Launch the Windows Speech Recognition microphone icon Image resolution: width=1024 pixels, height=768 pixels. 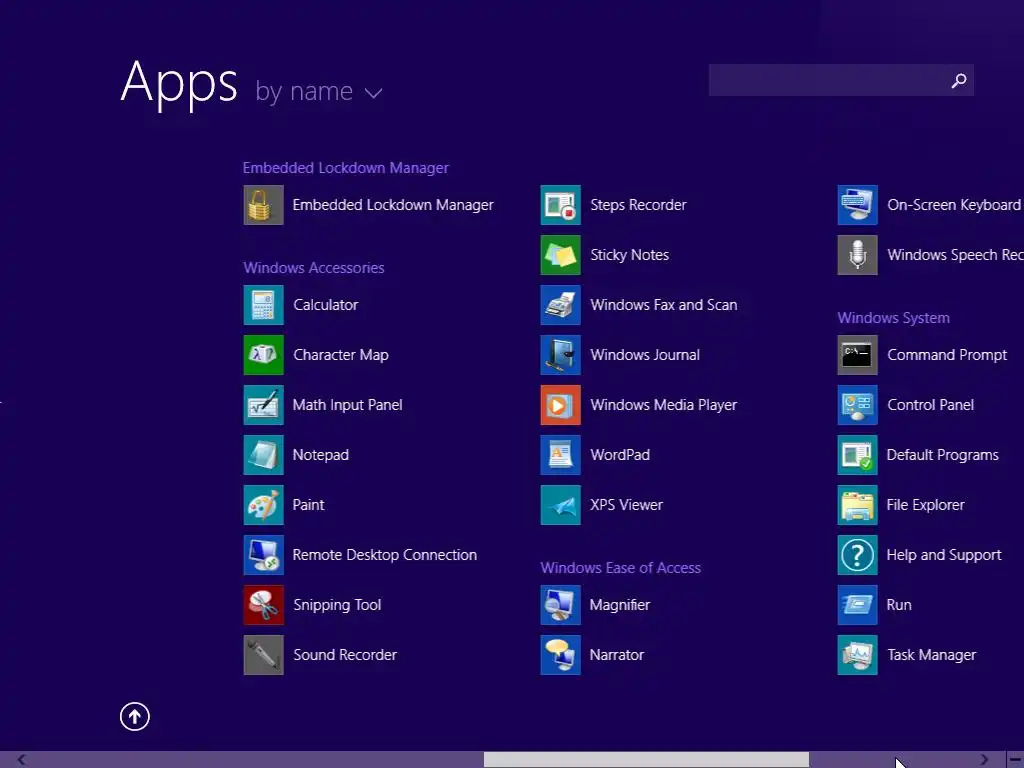tap(857, 255)
